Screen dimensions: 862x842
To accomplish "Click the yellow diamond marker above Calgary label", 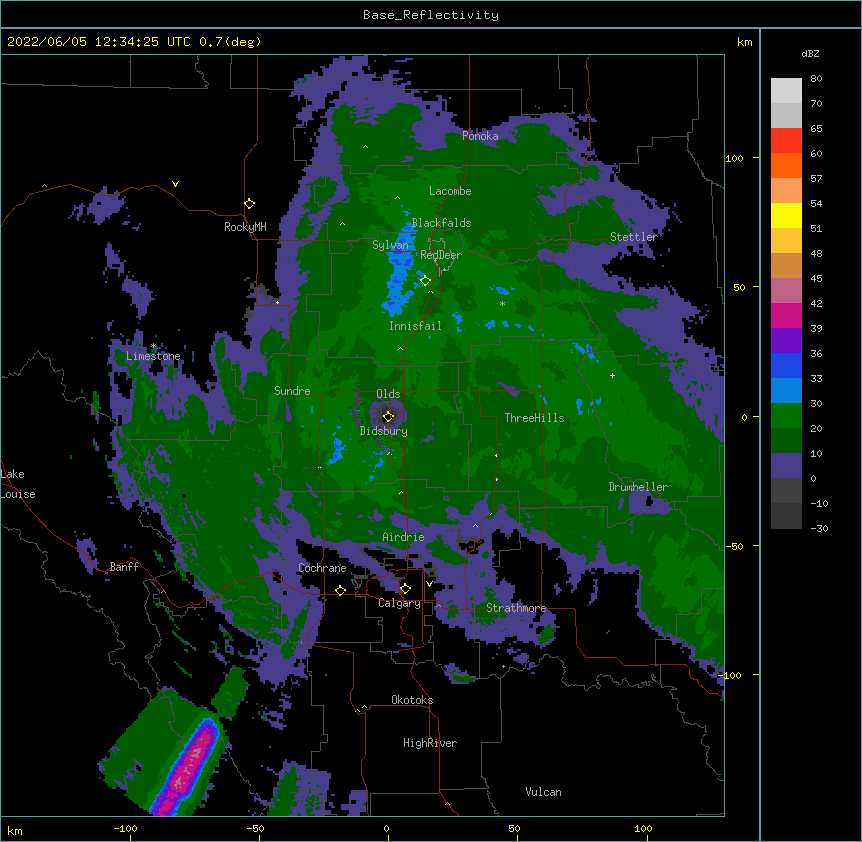I will click(405, 589).
